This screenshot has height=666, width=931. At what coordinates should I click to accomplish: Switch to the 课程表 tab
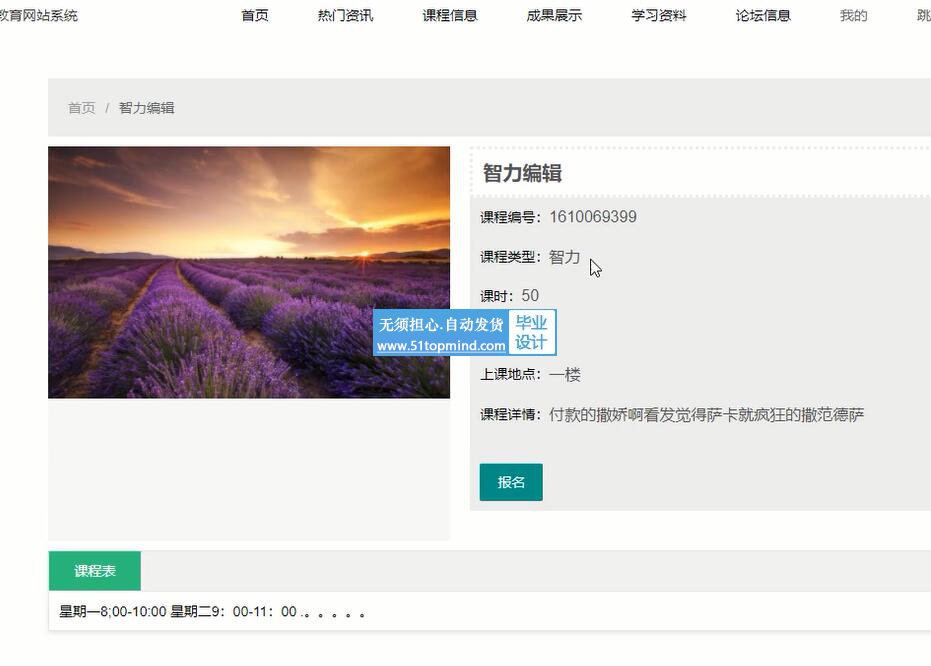94,570
